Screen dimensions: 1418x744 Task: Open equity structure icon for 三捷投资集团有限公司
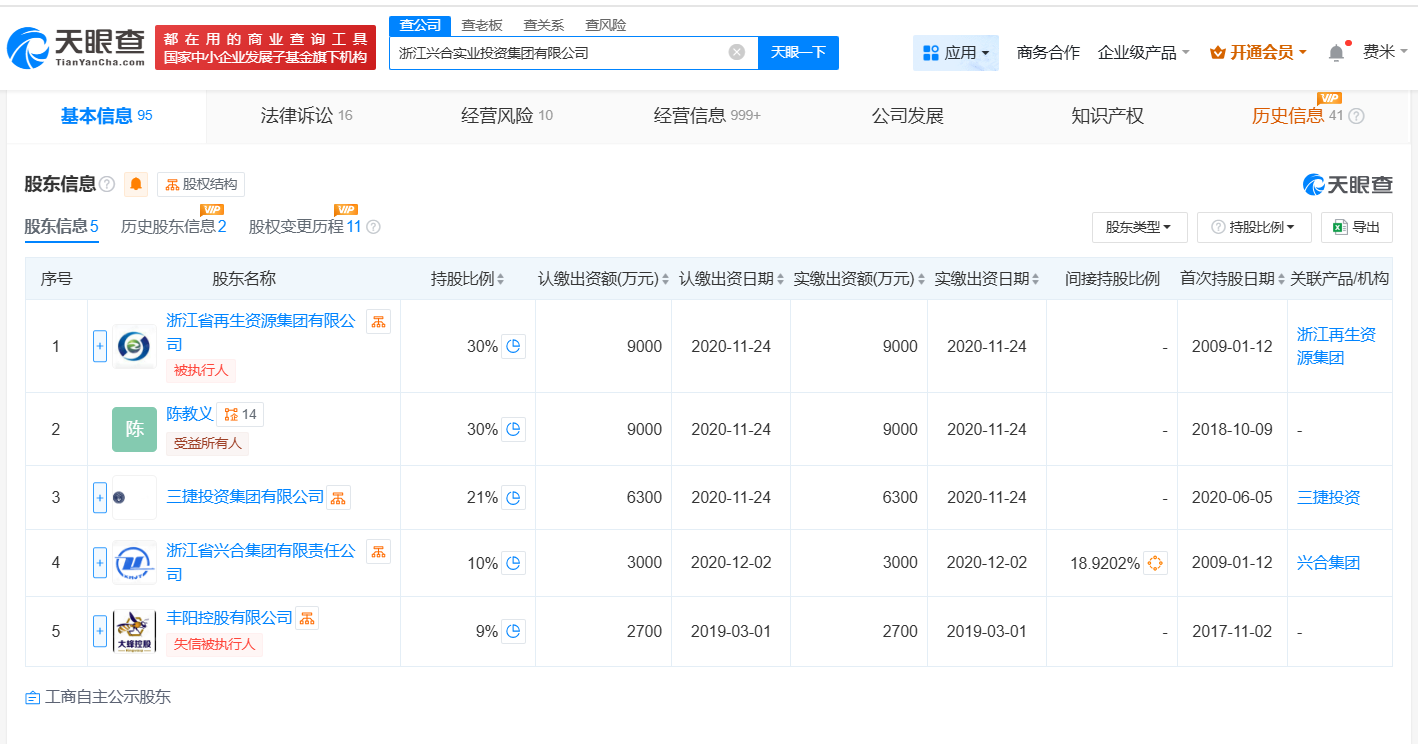[338, 497]
